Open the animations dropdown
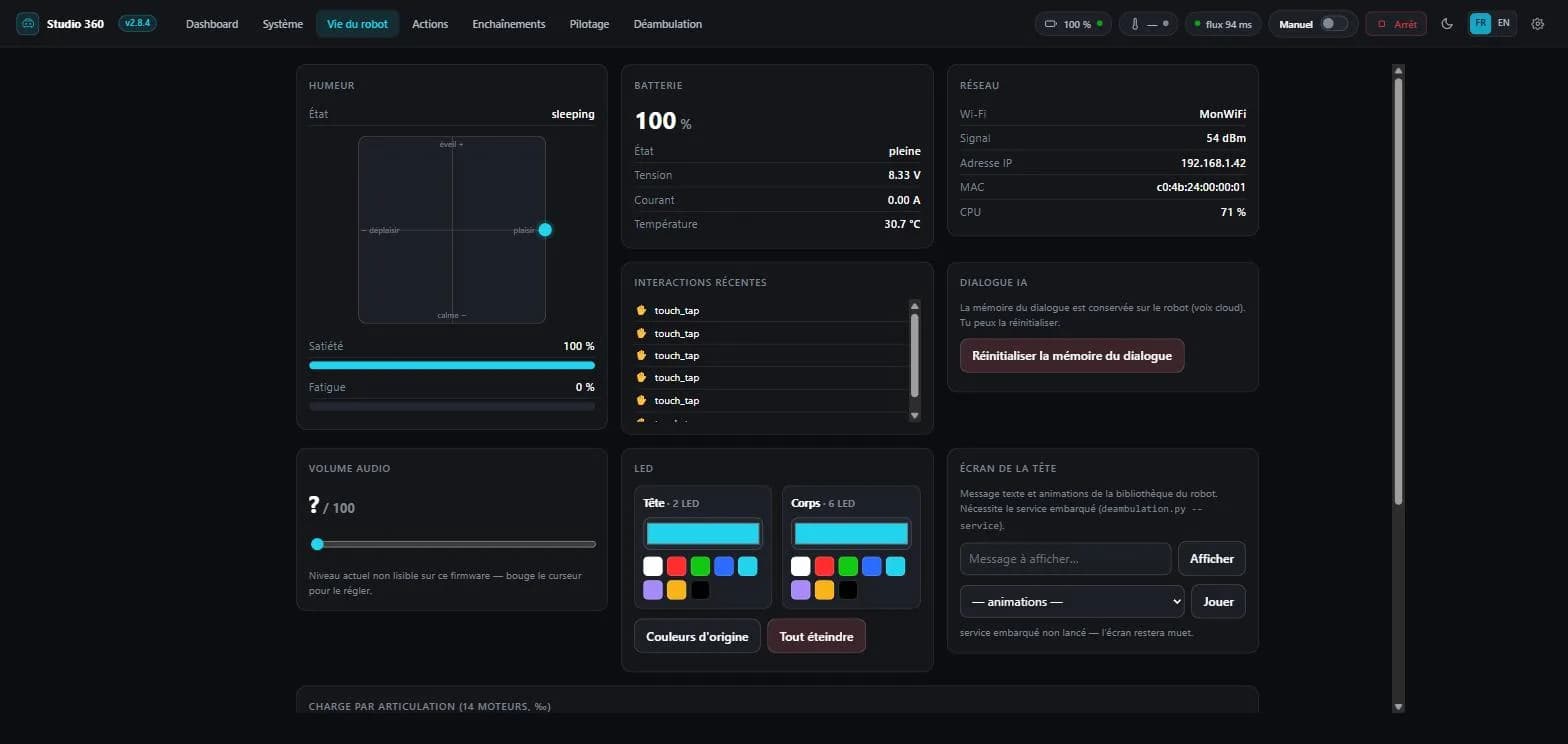Screen dimensions: 1568x744 coord(1072,601)
